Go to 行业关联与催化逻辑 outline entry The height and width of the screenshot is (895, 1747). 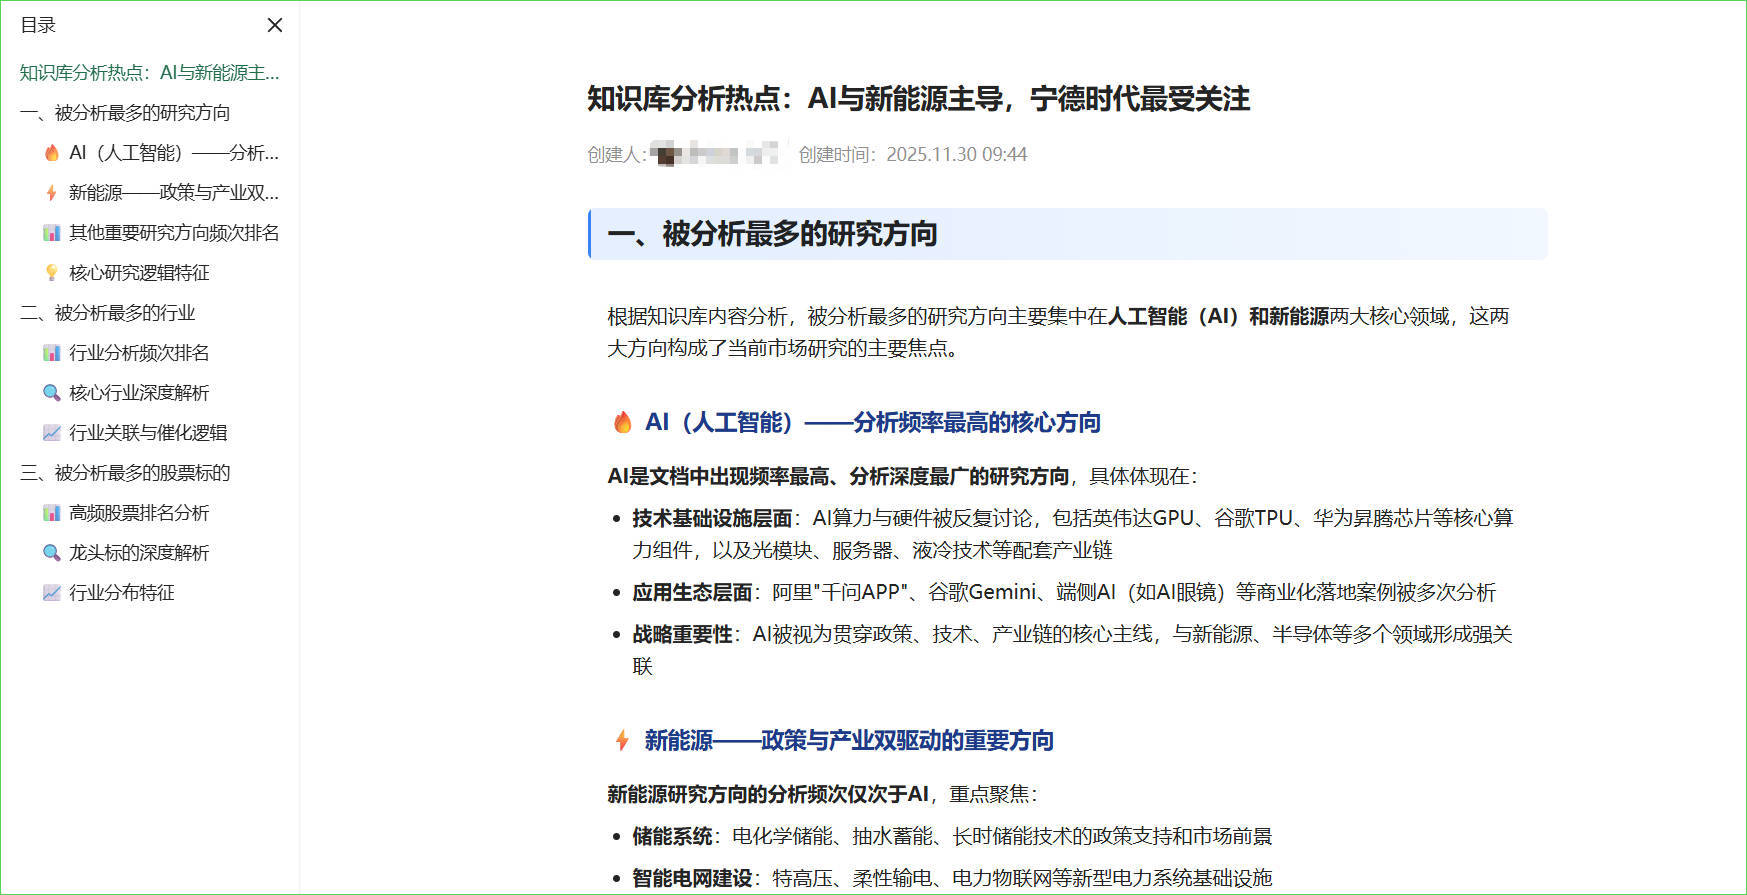pos(148,433)
